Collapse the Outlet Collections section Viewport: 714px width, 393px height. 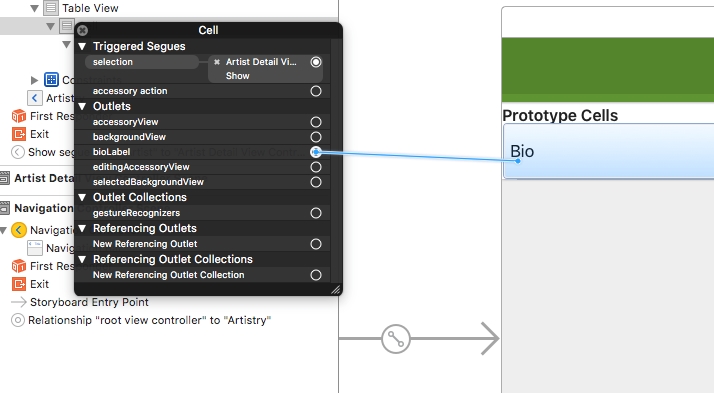click(82, 197)
